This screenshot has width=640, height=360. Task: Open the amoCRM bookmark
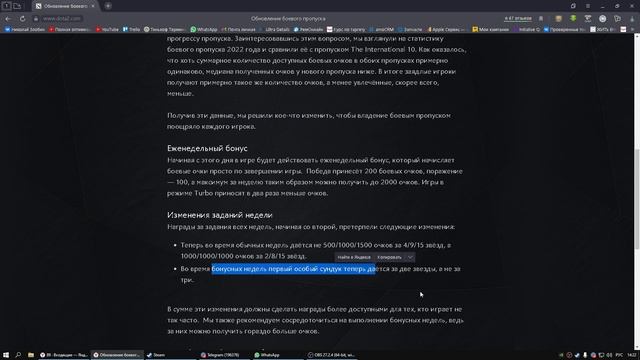tap(381, 29)
